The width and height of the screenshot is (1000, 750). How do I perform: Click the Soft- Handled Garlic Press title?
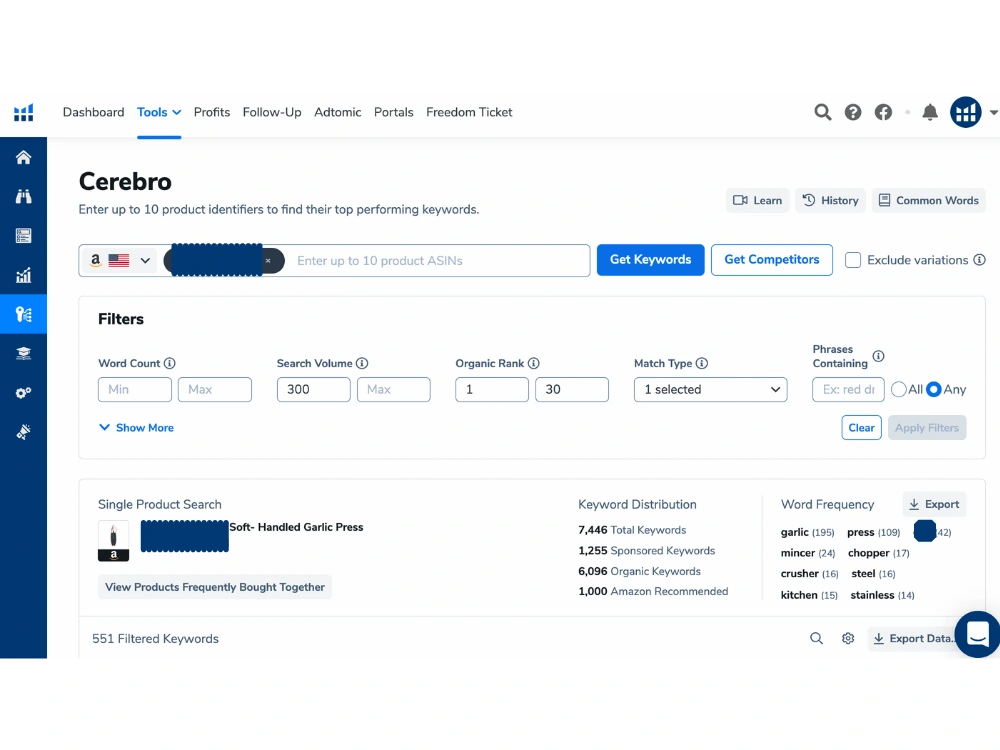pos(297,527)
